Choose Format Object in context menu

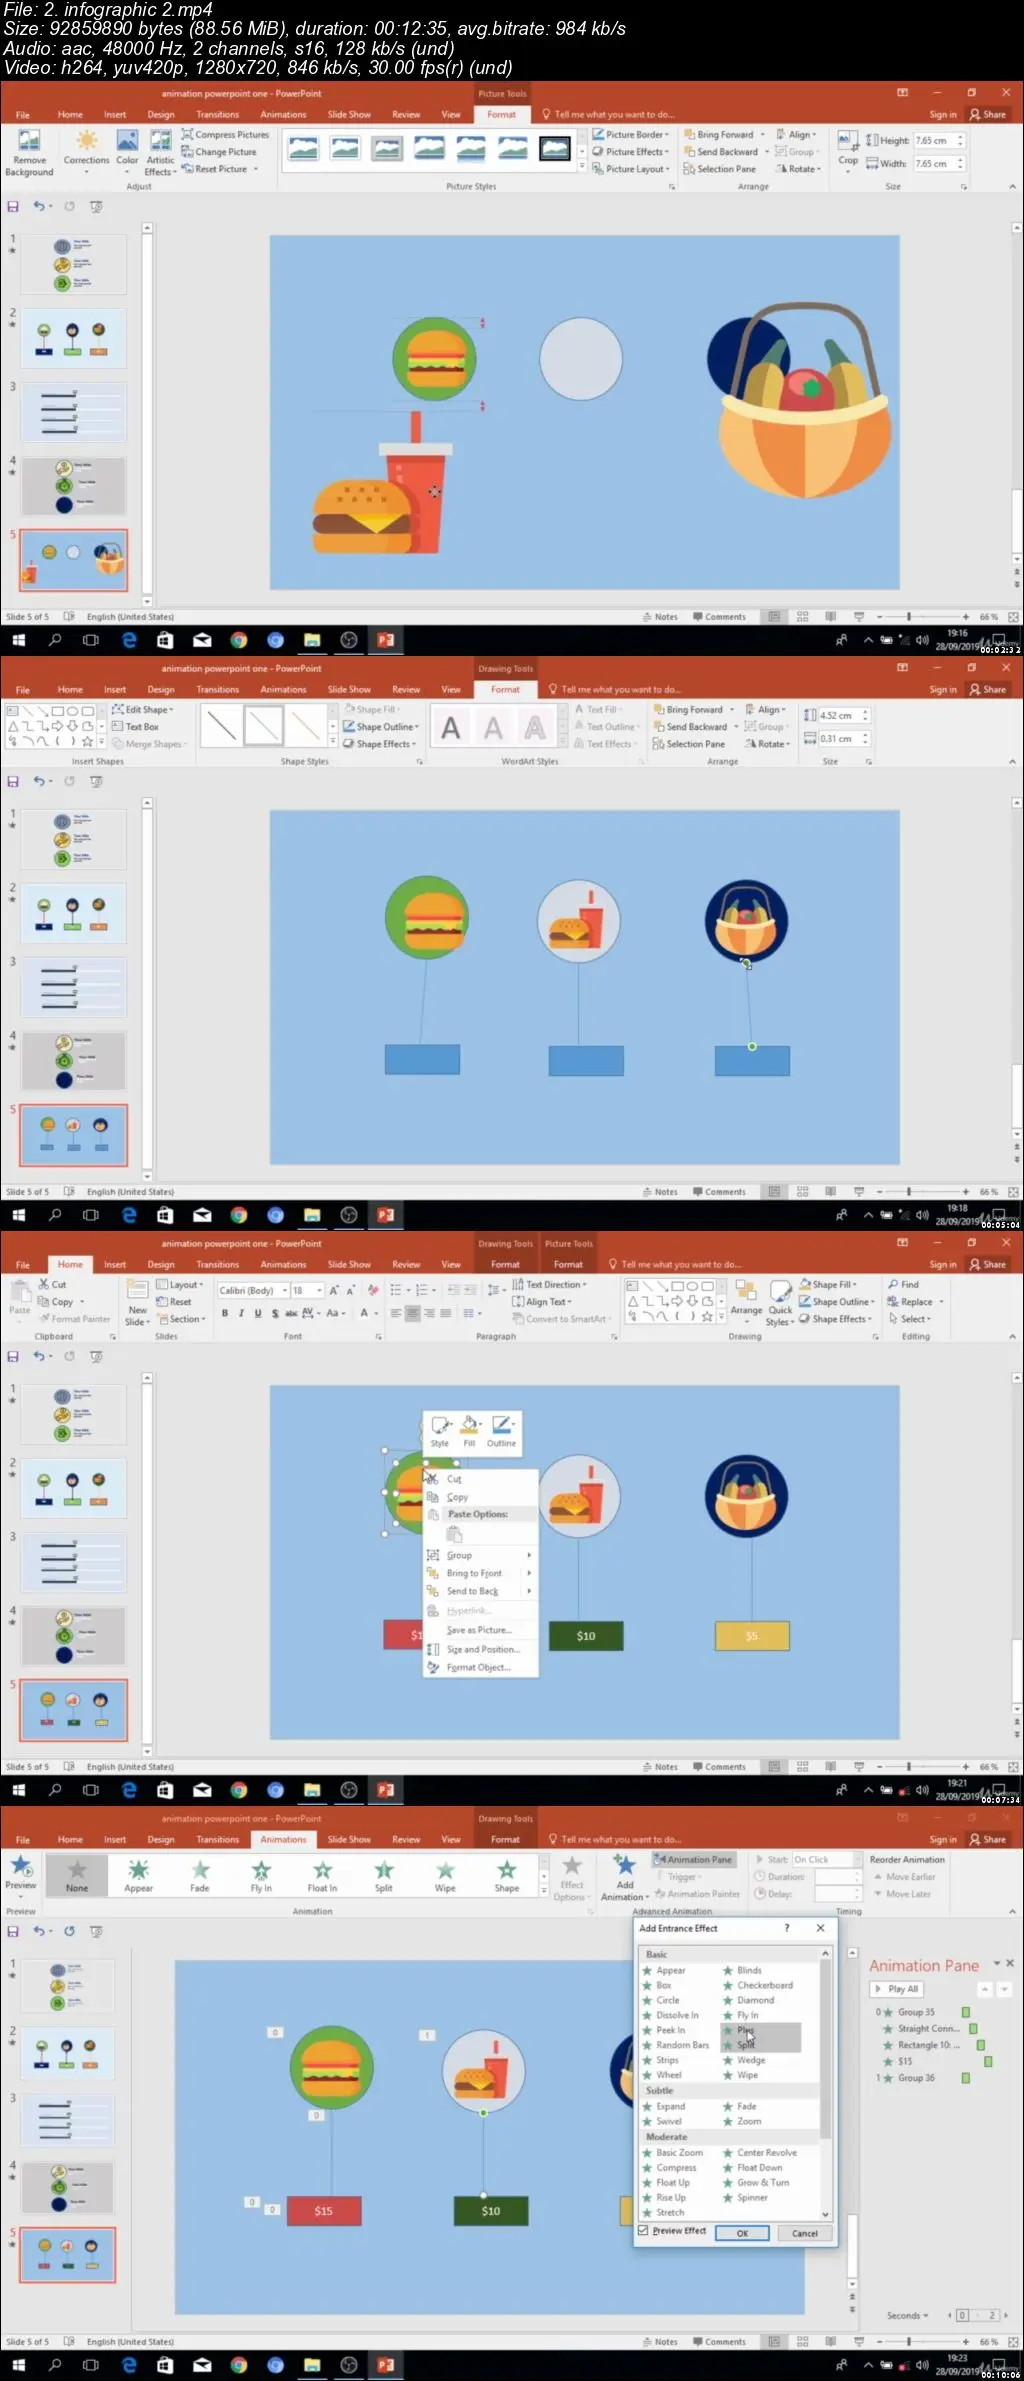pyautogui.click(x=480, y=1667)
